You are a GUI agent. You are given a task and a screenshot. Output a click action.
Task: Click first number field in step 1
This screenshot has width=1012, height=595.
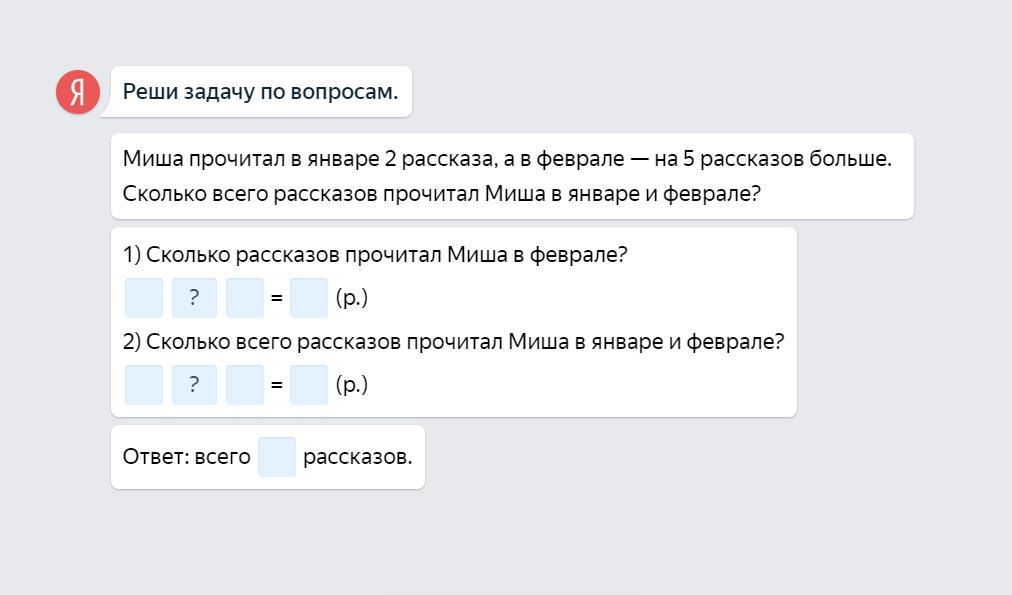tap(144, 298)
